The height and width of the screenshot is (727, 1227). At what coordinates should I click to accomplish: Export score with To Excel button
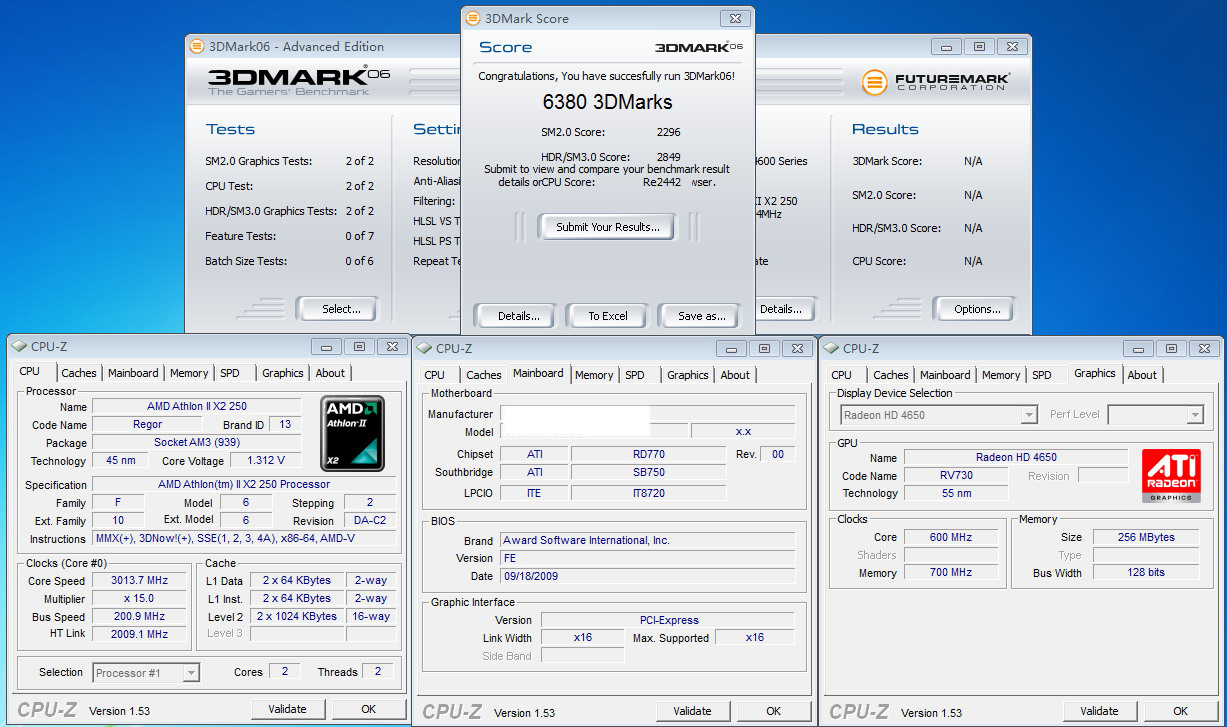[608, 316]
